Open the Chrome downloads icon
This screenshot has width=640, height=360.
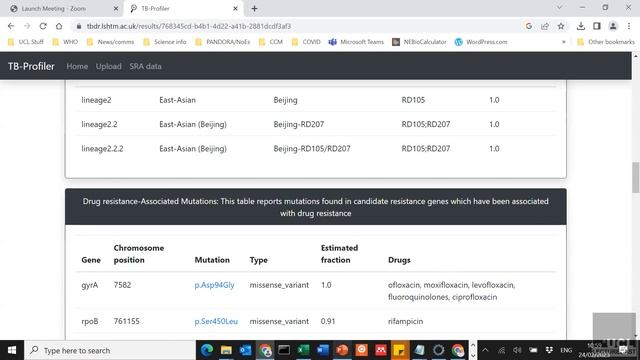[580, 26]
